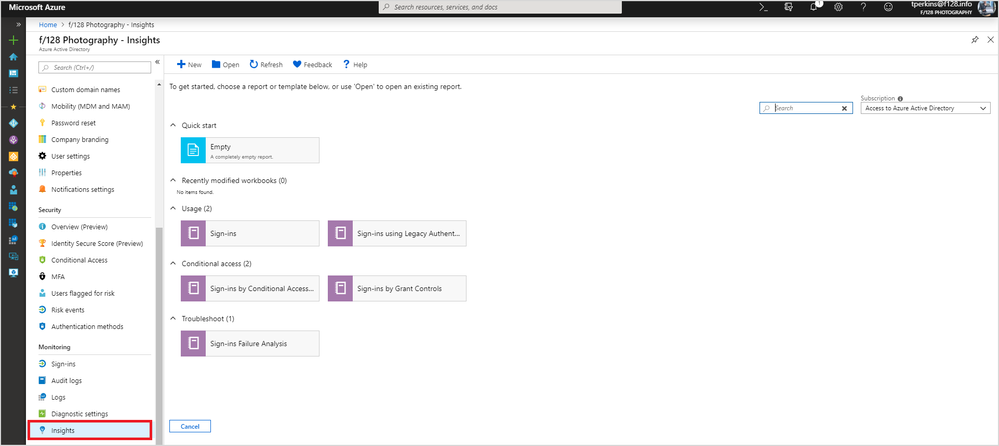Click the Open folder toolbar button

coord(226,64)
